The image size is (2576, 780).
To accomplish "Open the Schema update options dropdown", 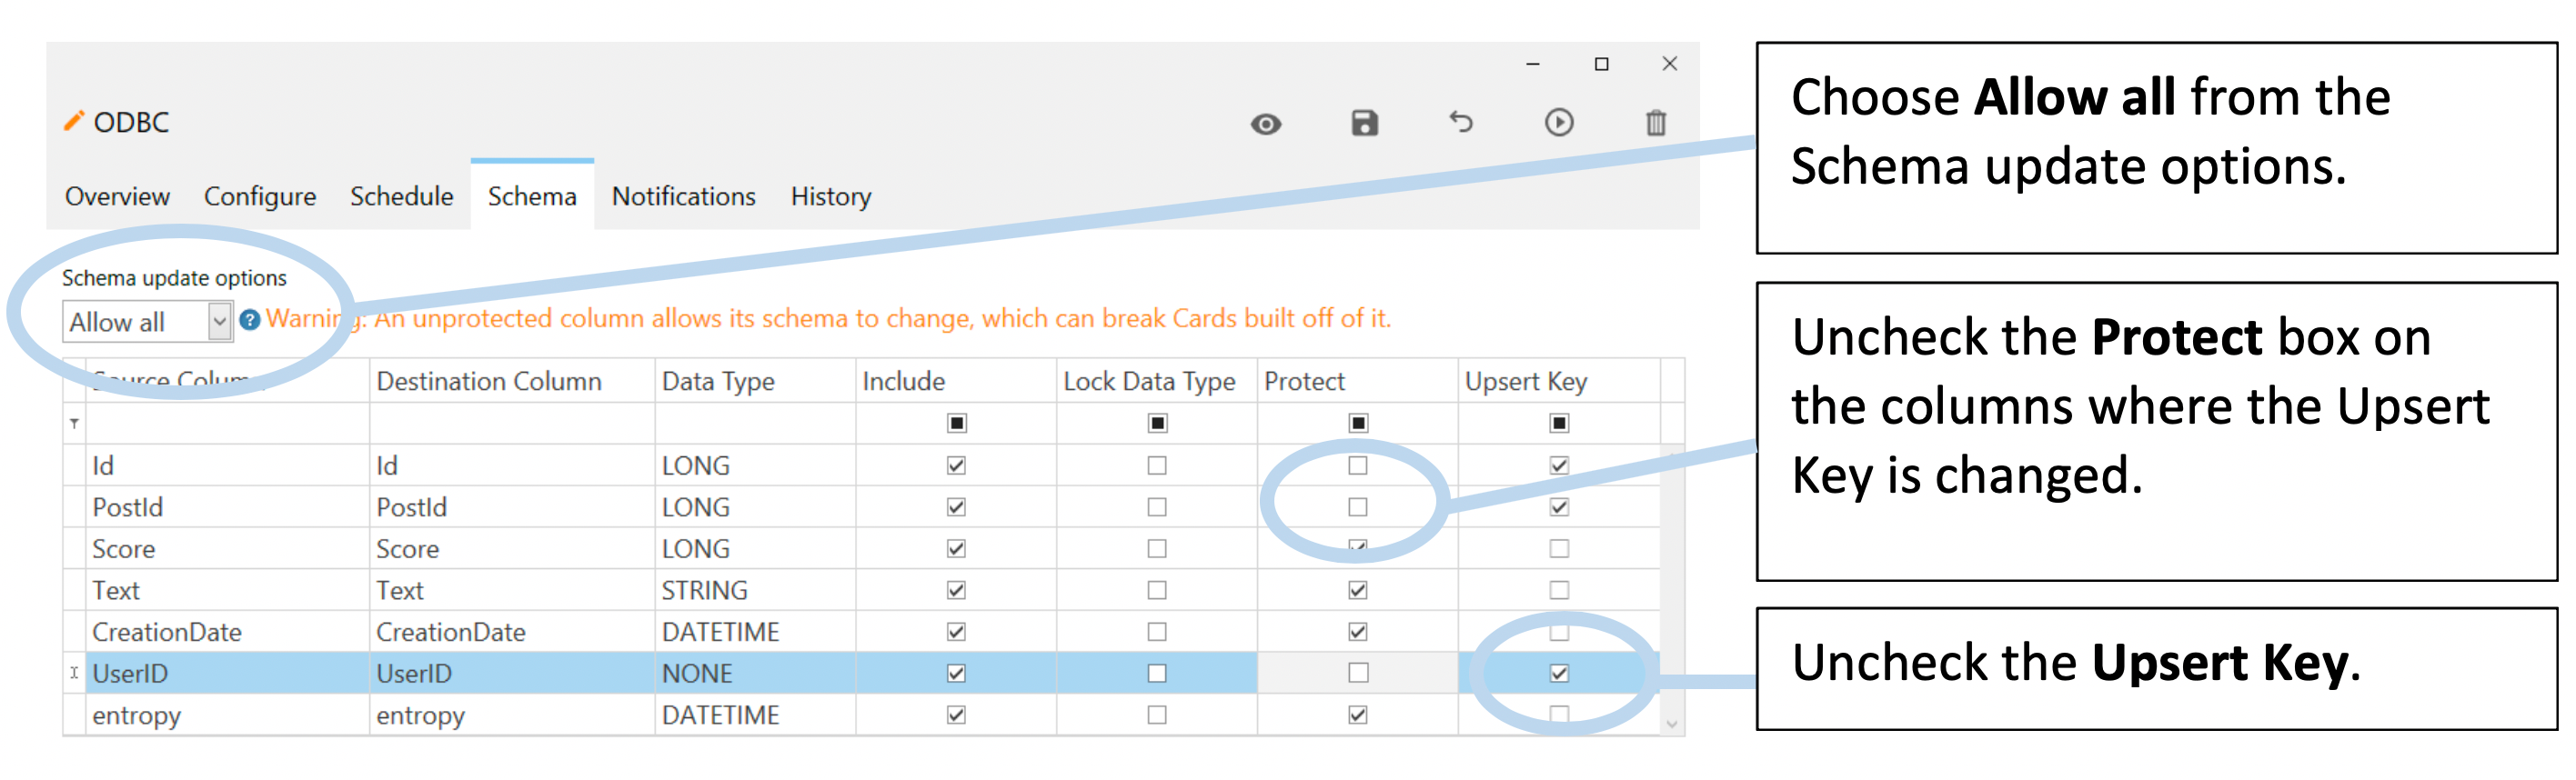I will tap(222, 321).
